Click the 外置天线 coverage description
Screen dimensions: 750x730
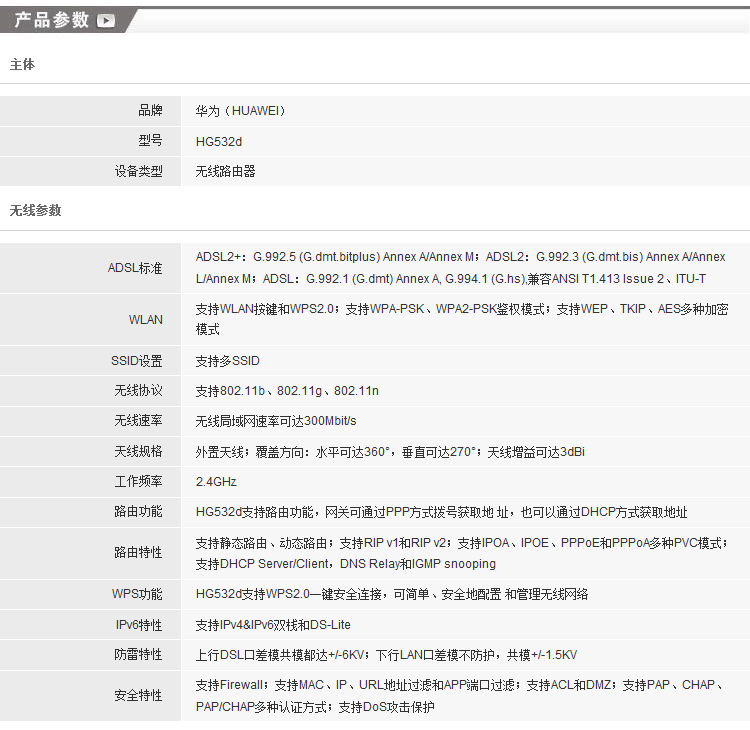390,452
